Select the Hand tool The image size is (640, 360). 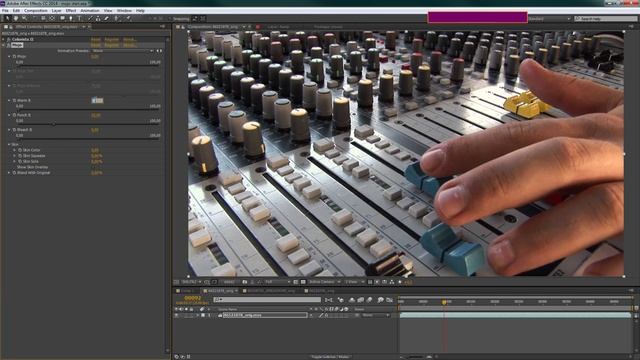click(x=16, y=18)
